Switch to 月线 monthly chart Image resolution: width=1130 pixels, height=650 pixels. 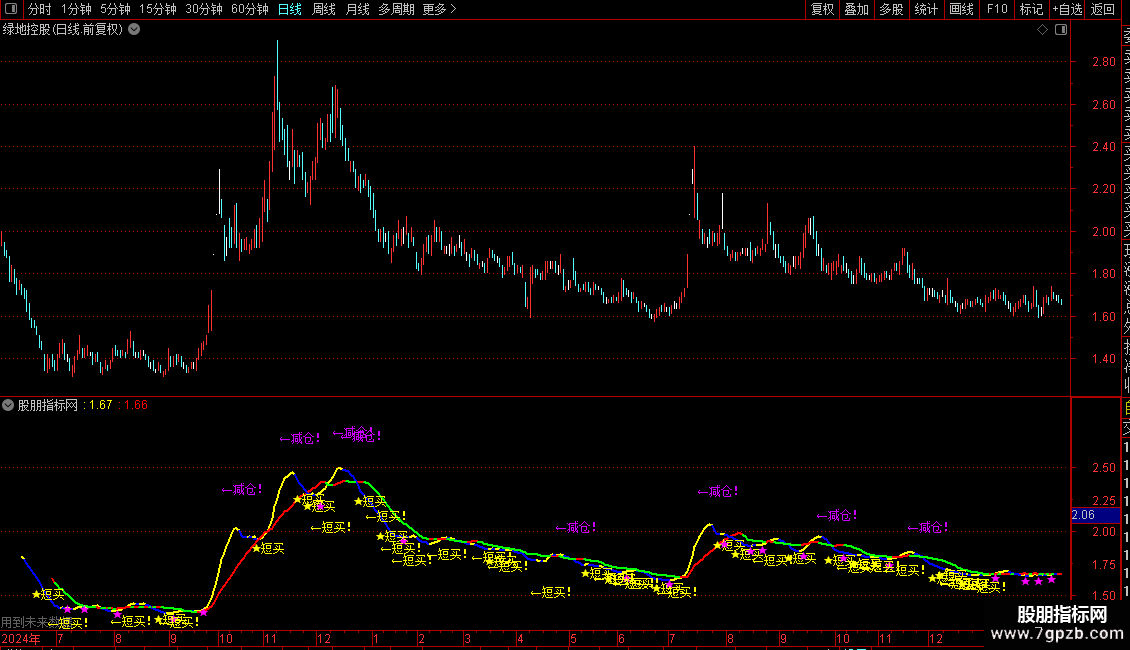coord(357,9)
